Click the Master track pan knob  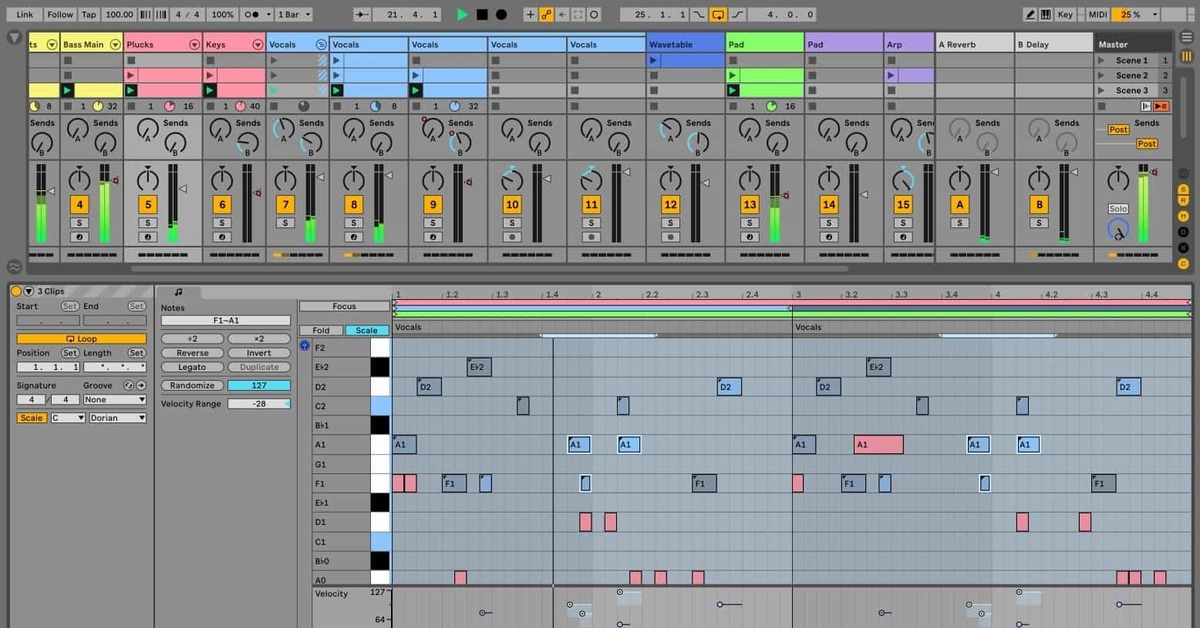(1117, 179)
